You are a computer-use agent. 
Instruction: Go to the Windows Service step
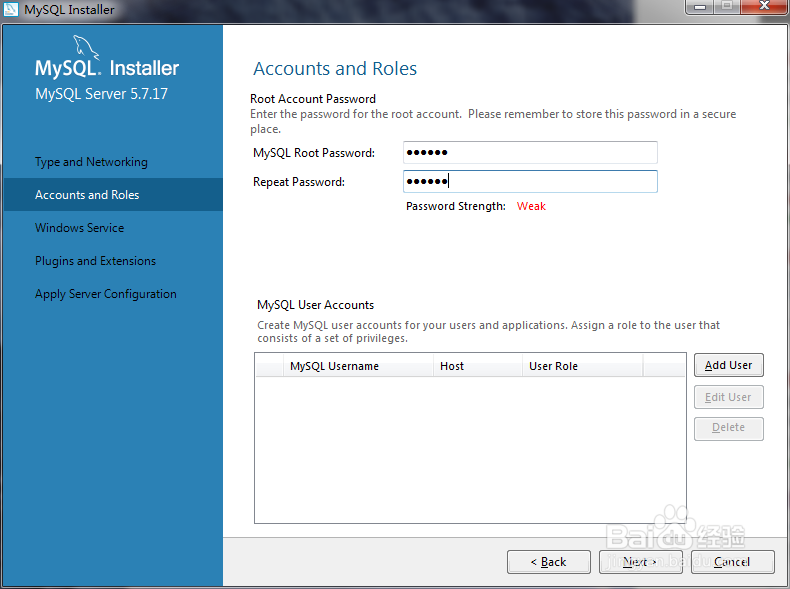pyautogui.click(x=80, y=228)
